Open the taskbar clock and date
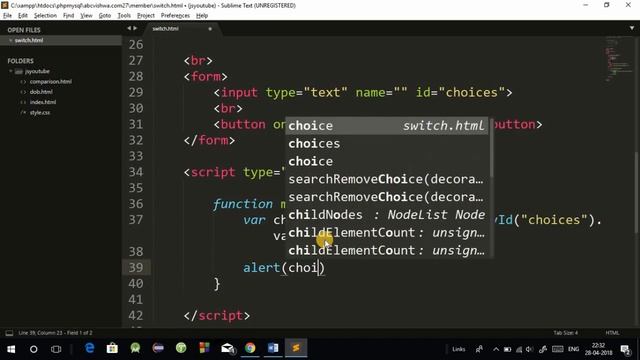 click(x=598, y=349)
